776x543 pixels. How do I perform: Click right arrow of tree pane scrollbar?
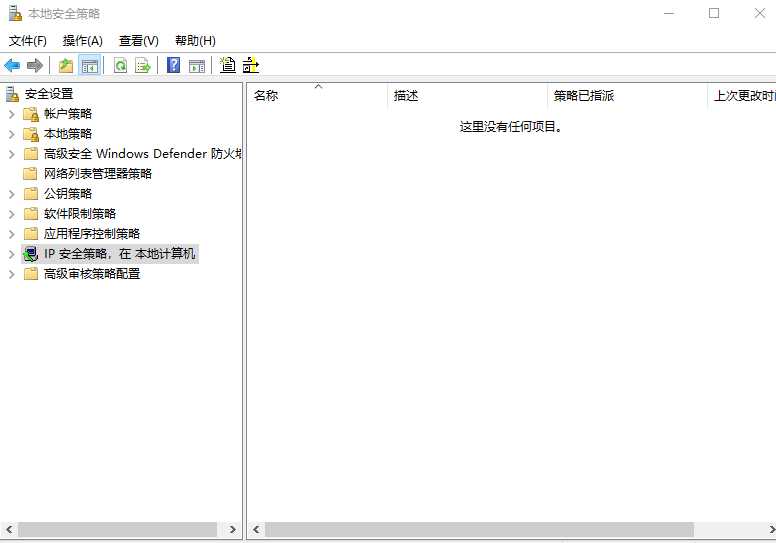point(233,530)
